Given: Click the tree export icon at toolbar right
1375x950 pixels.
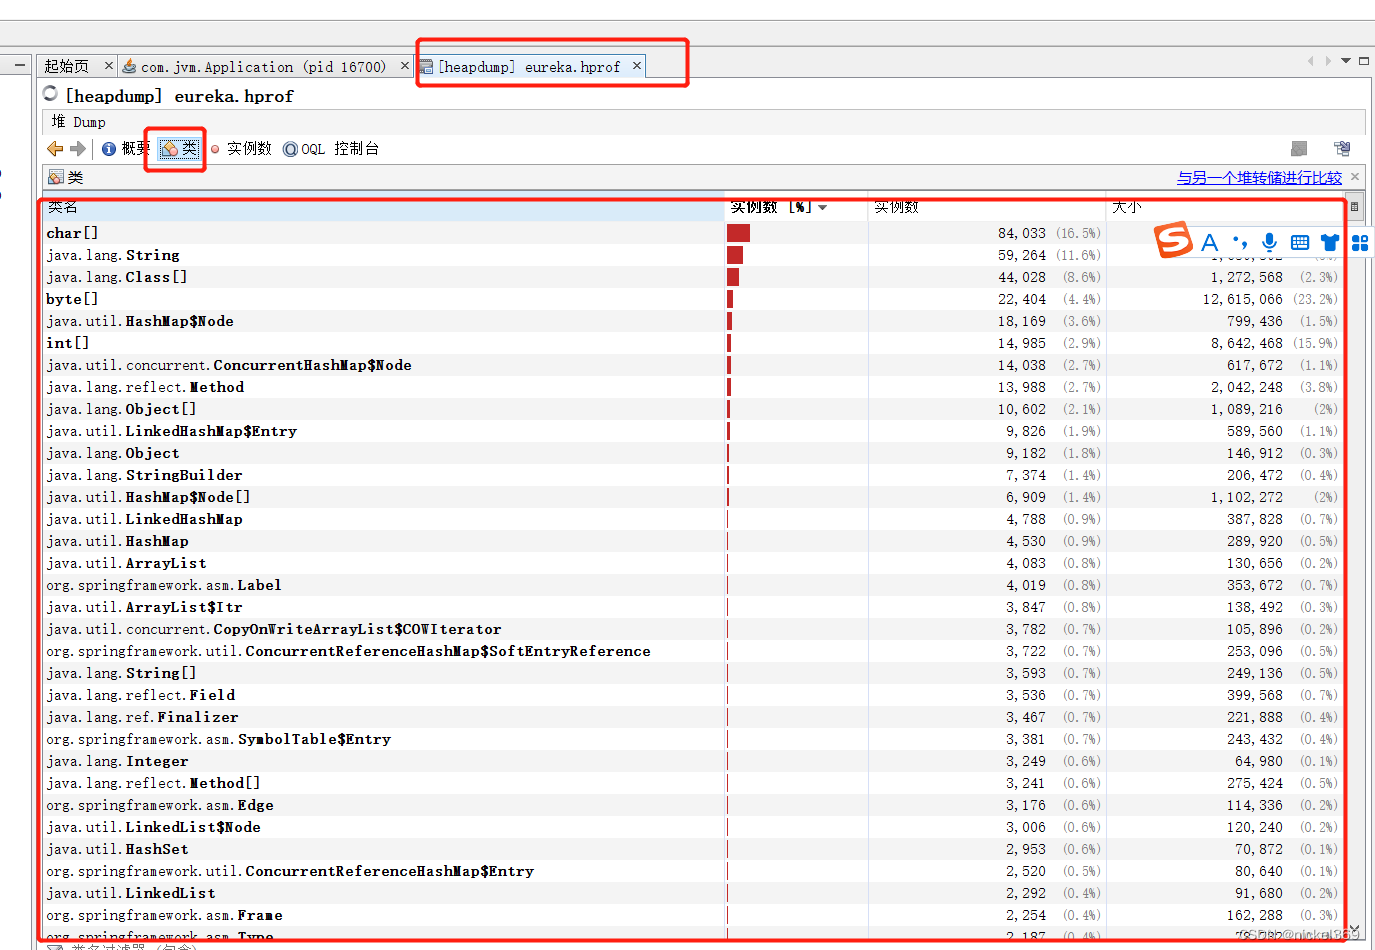Looking at the screenshot, I should pyautogui.click(x=1342, y=149).
